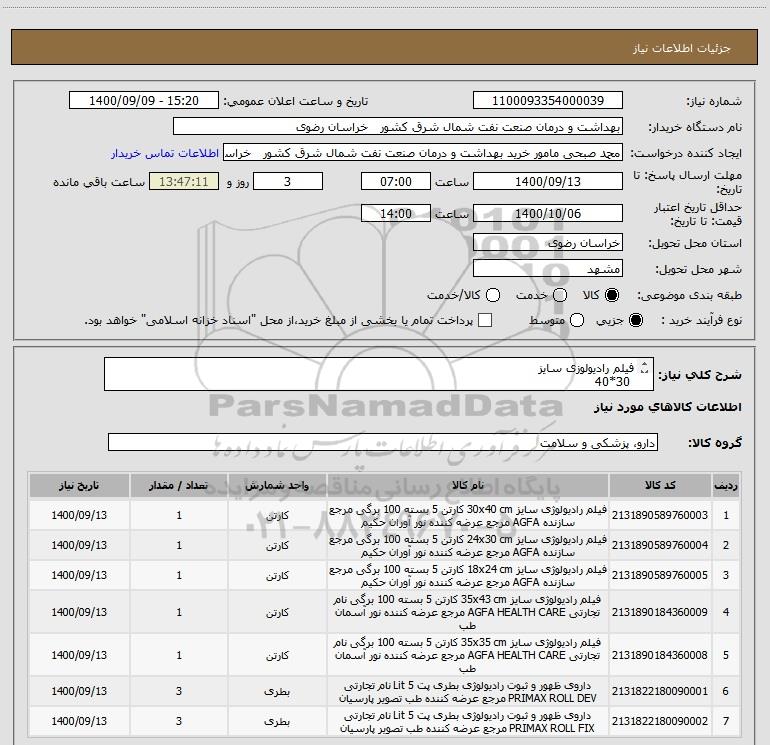Click product code 2131890589760003
Viewport: 770px width, 745px height.
[660, 515]
